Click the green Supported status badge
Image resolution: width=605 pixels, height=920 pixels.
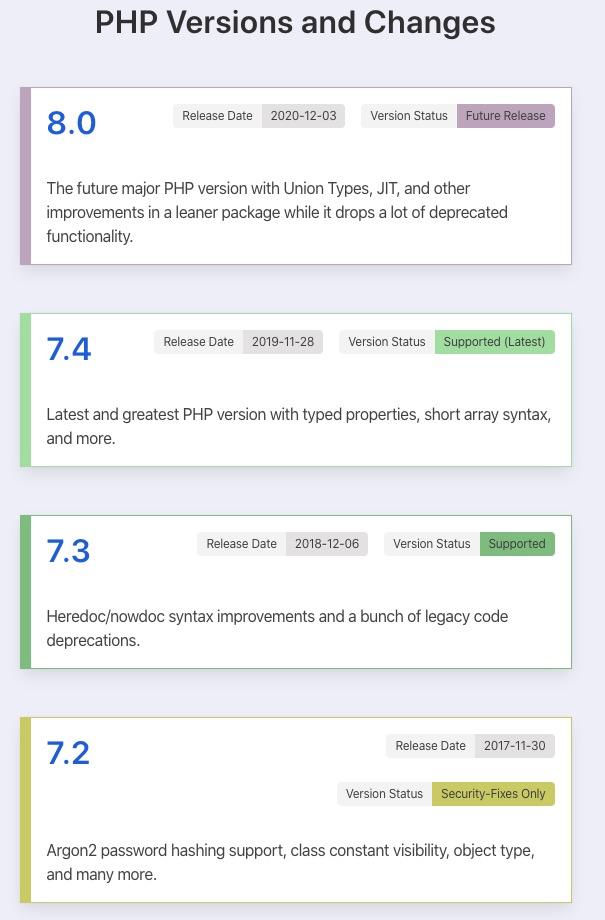[x=517, y=544]
